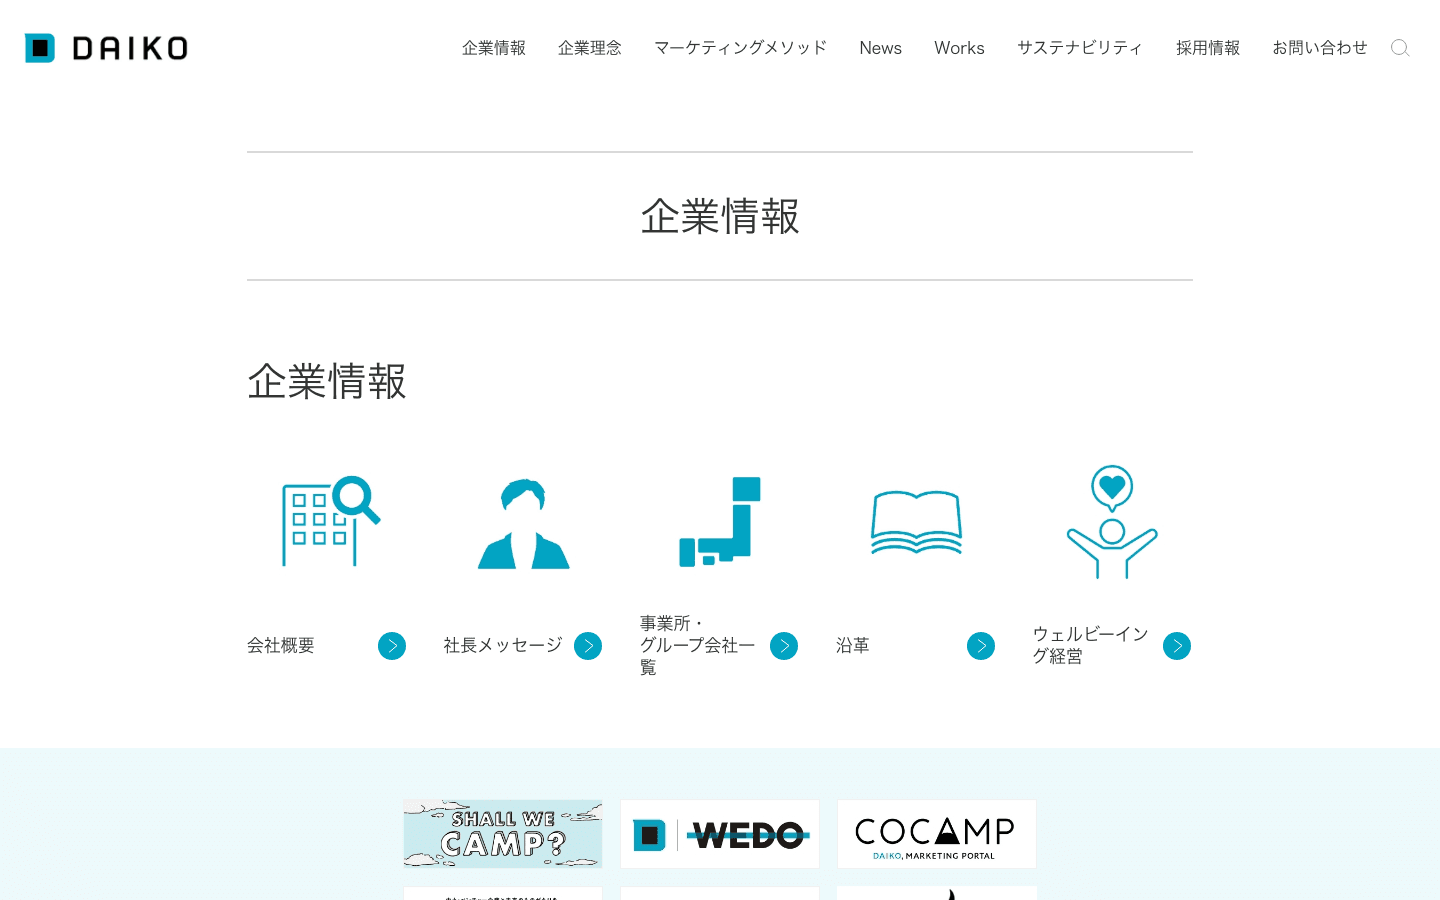Click the offices map blocks icon
Image resolution: width=1440 pixels, height=900 pixels.
[720, 522]
